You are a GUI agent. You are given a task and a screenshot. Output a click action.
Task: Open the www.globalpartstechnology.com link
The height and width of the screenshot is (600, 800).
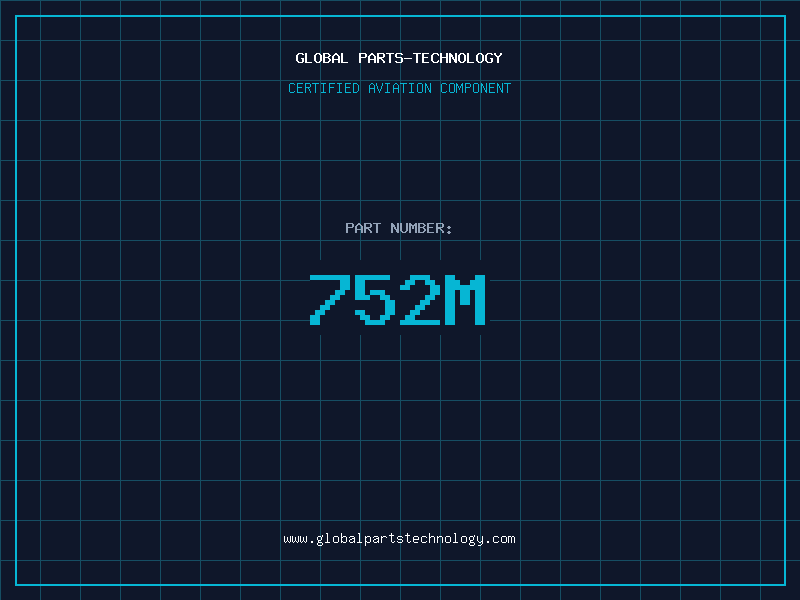point(399,539)
